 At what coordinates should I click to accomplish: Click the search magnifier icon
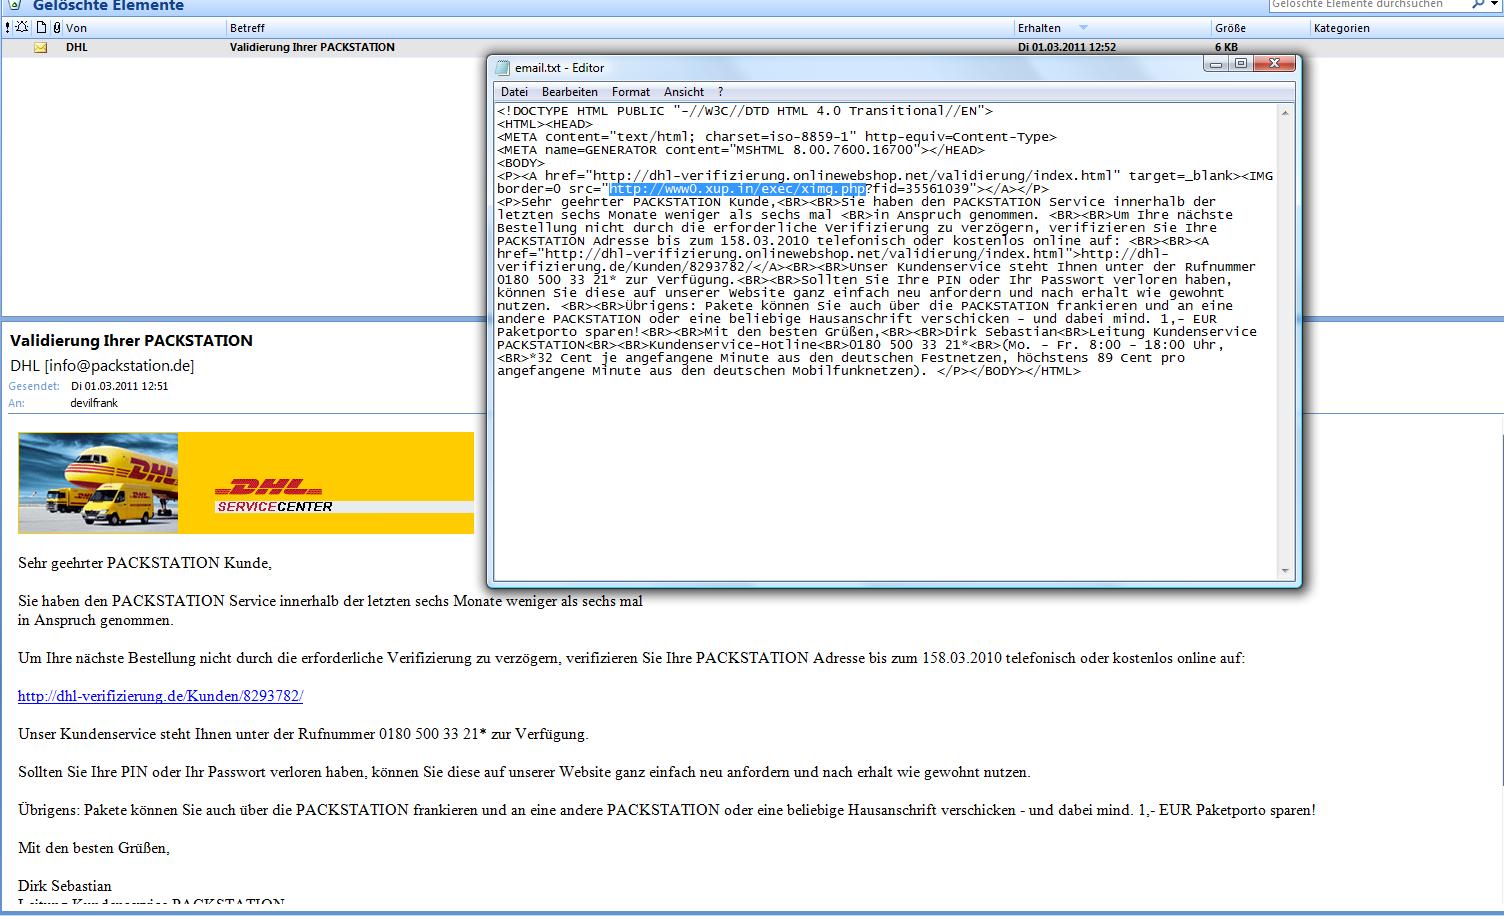[x=1478, y=5]
